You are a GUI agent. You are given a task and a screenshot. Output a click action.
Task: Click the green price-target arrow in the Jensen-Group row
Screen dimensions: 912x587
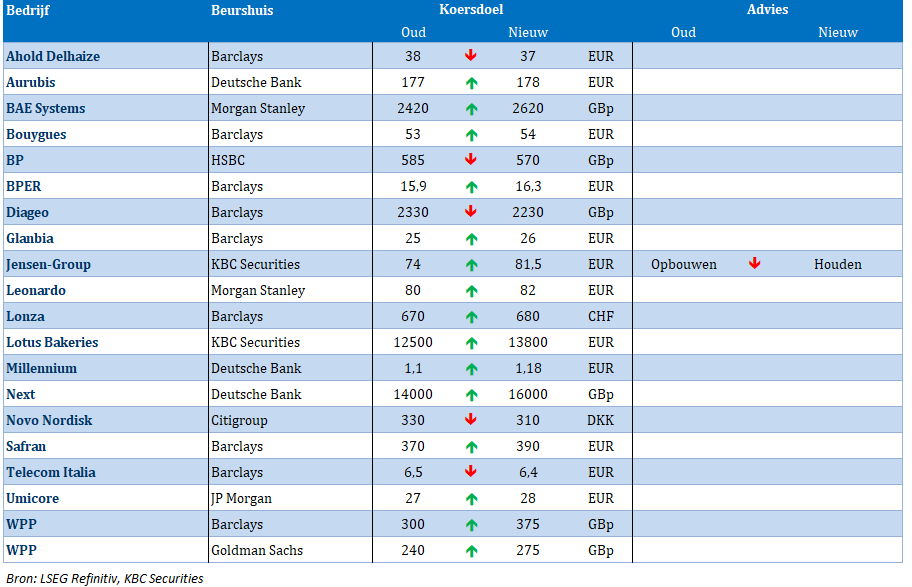click(471, 265)
